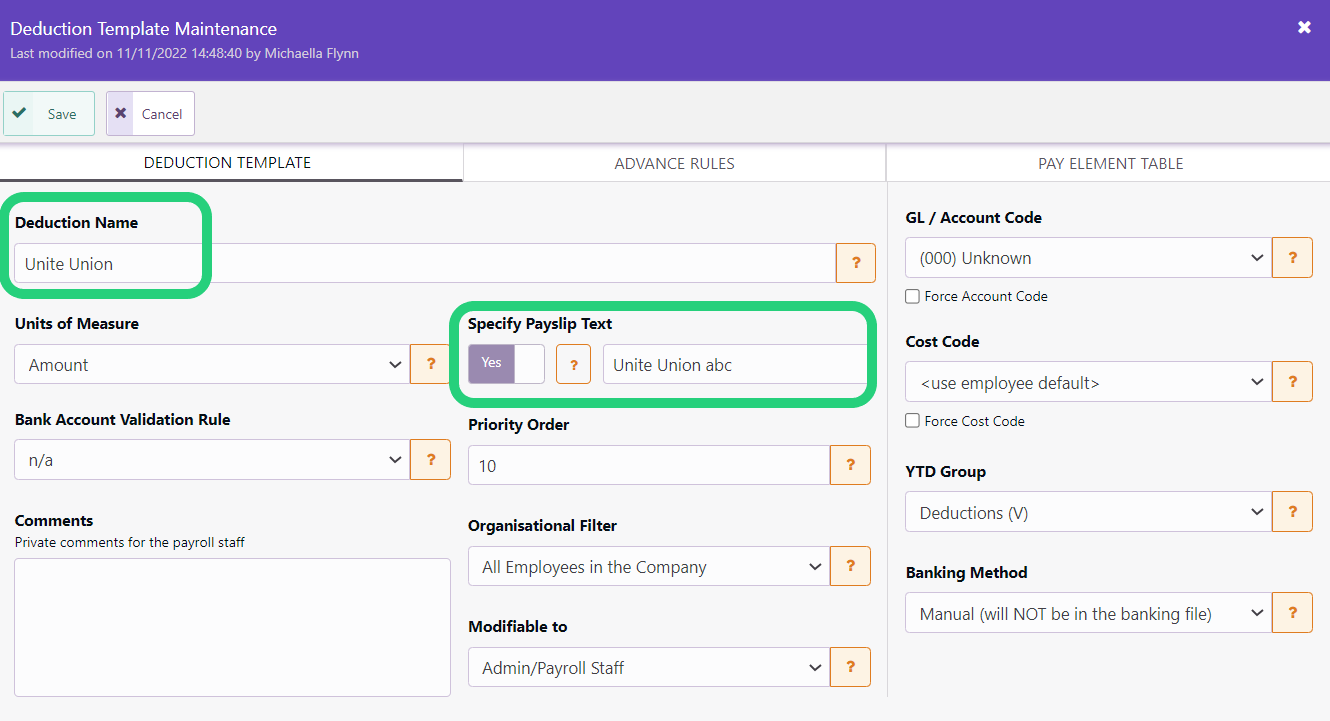Show help for Priority Order field

point(850,465)
